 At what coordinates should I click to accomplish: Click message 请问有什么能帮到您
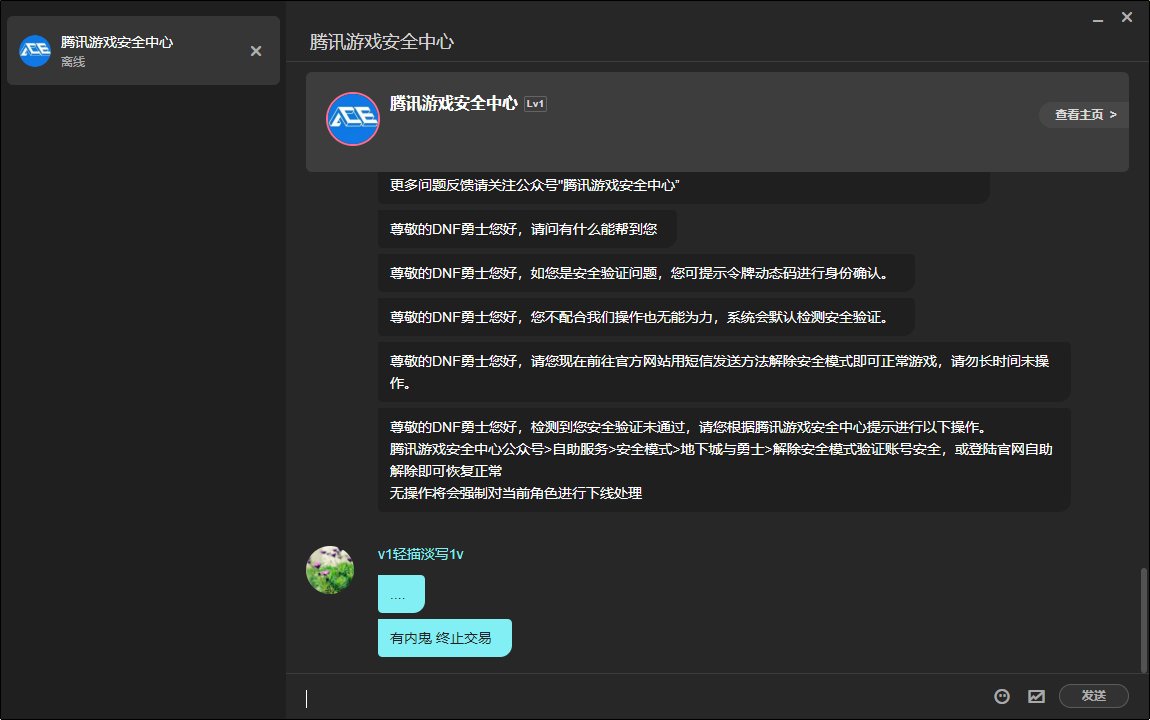pos(527,229)
